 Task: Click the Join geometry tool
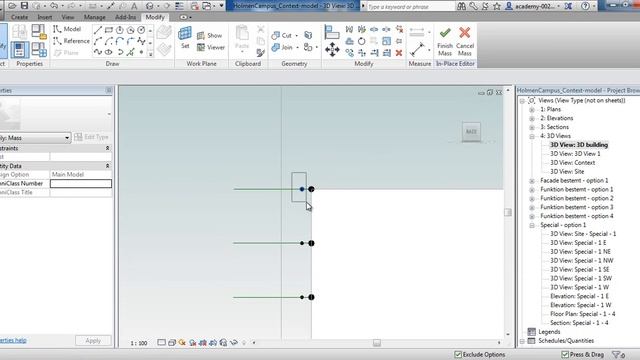click(282, 47)
